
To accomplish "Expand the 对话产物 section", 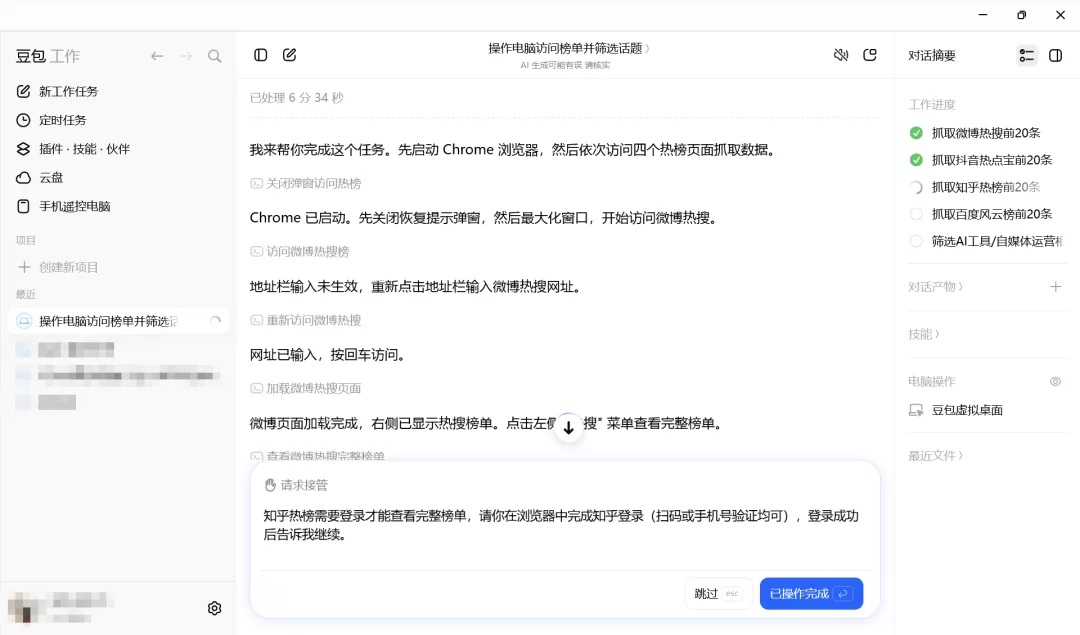I will point(935,287).
